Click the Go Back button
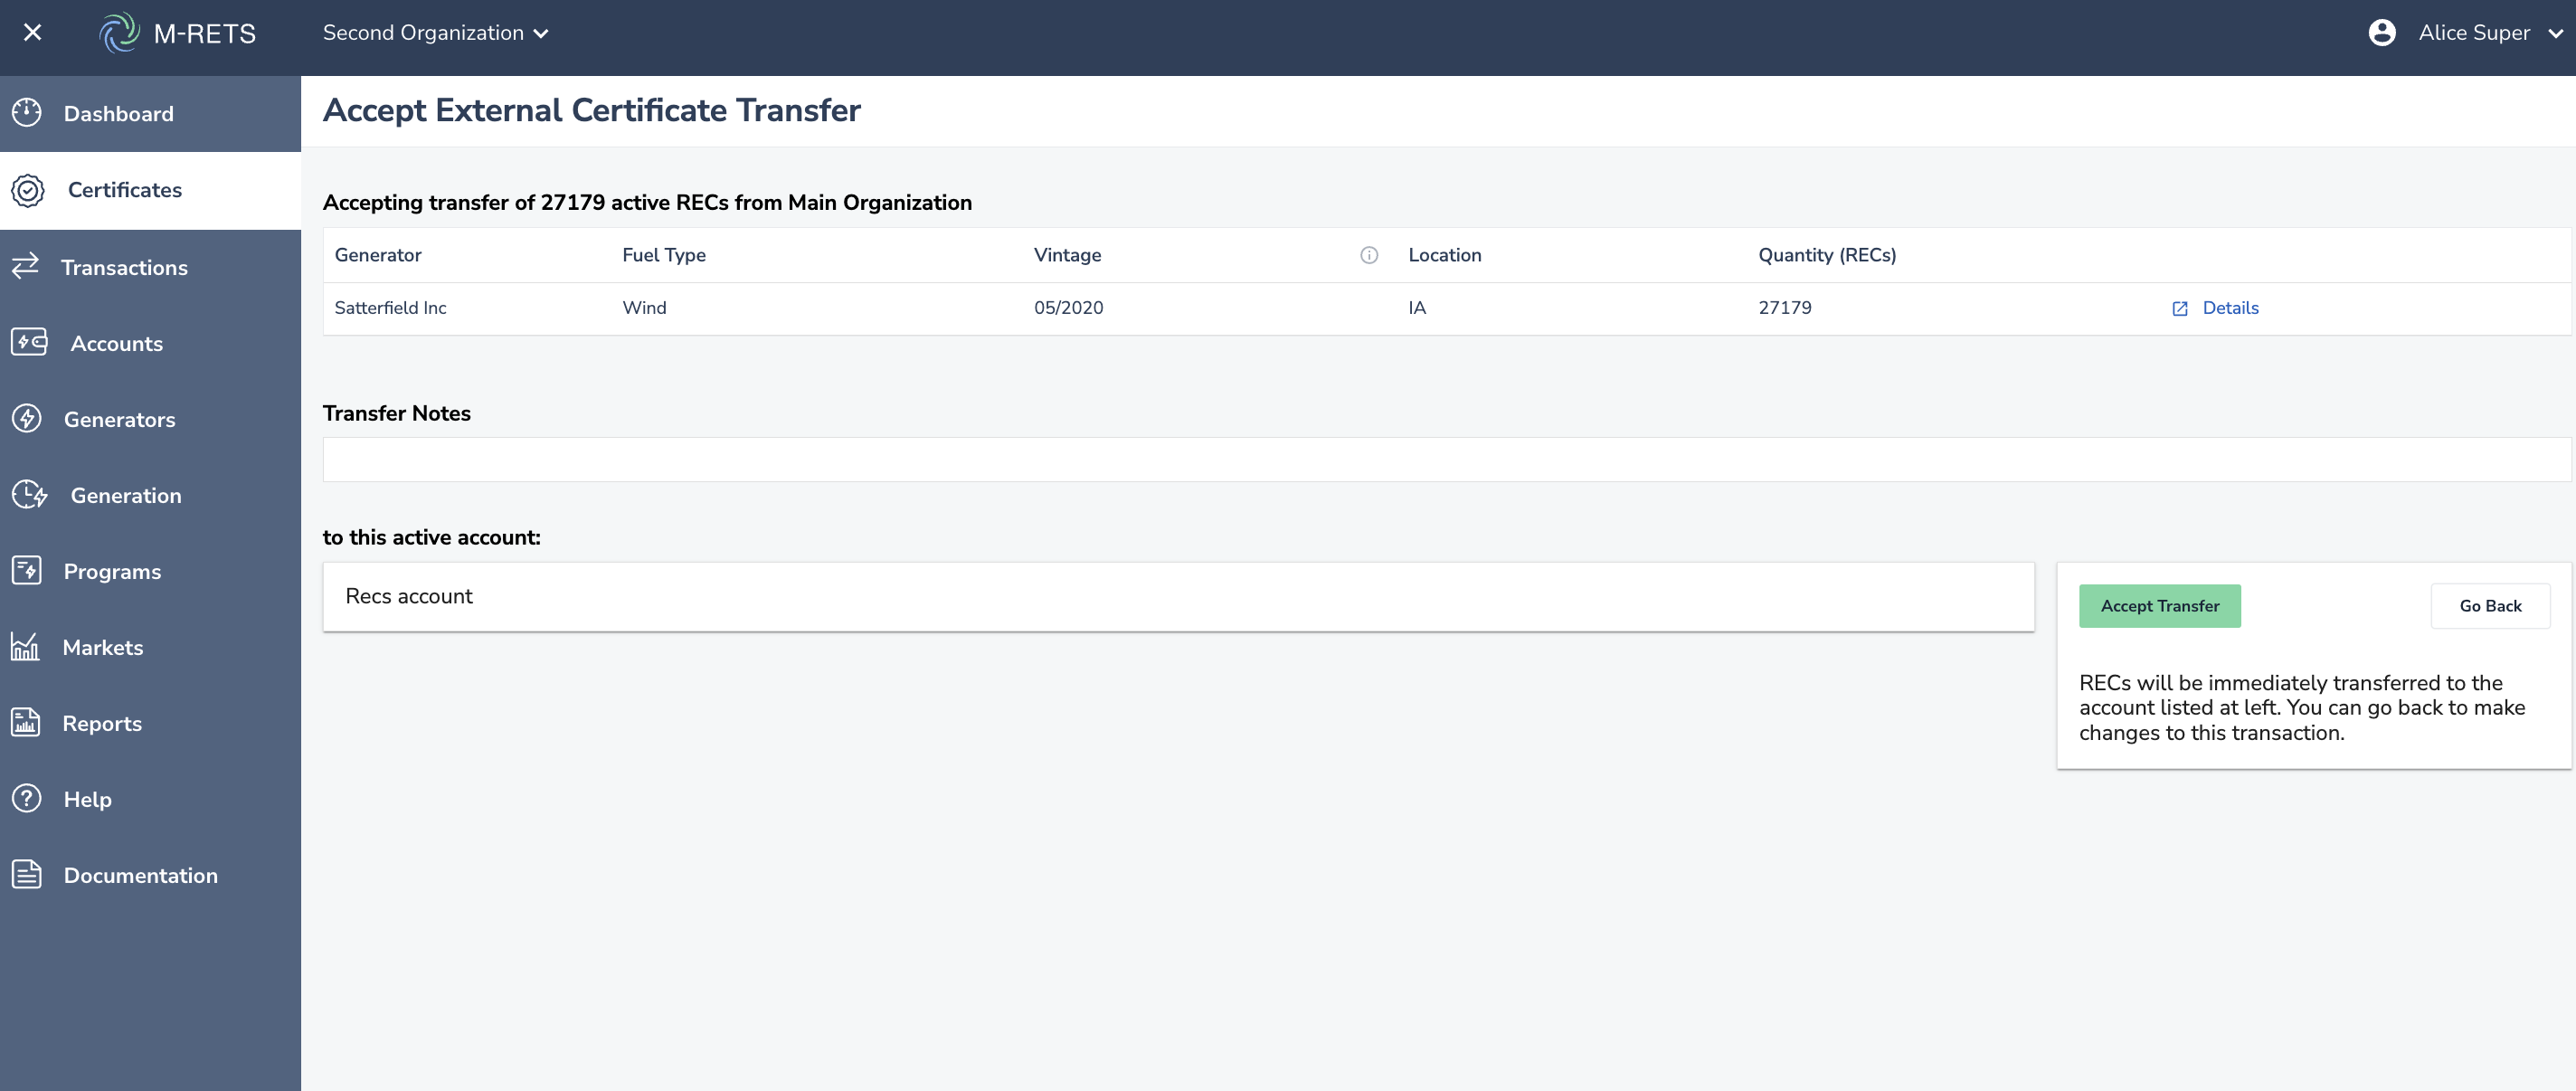Viewport: 2576px width, 1091px height. (x=2489, y=606)
